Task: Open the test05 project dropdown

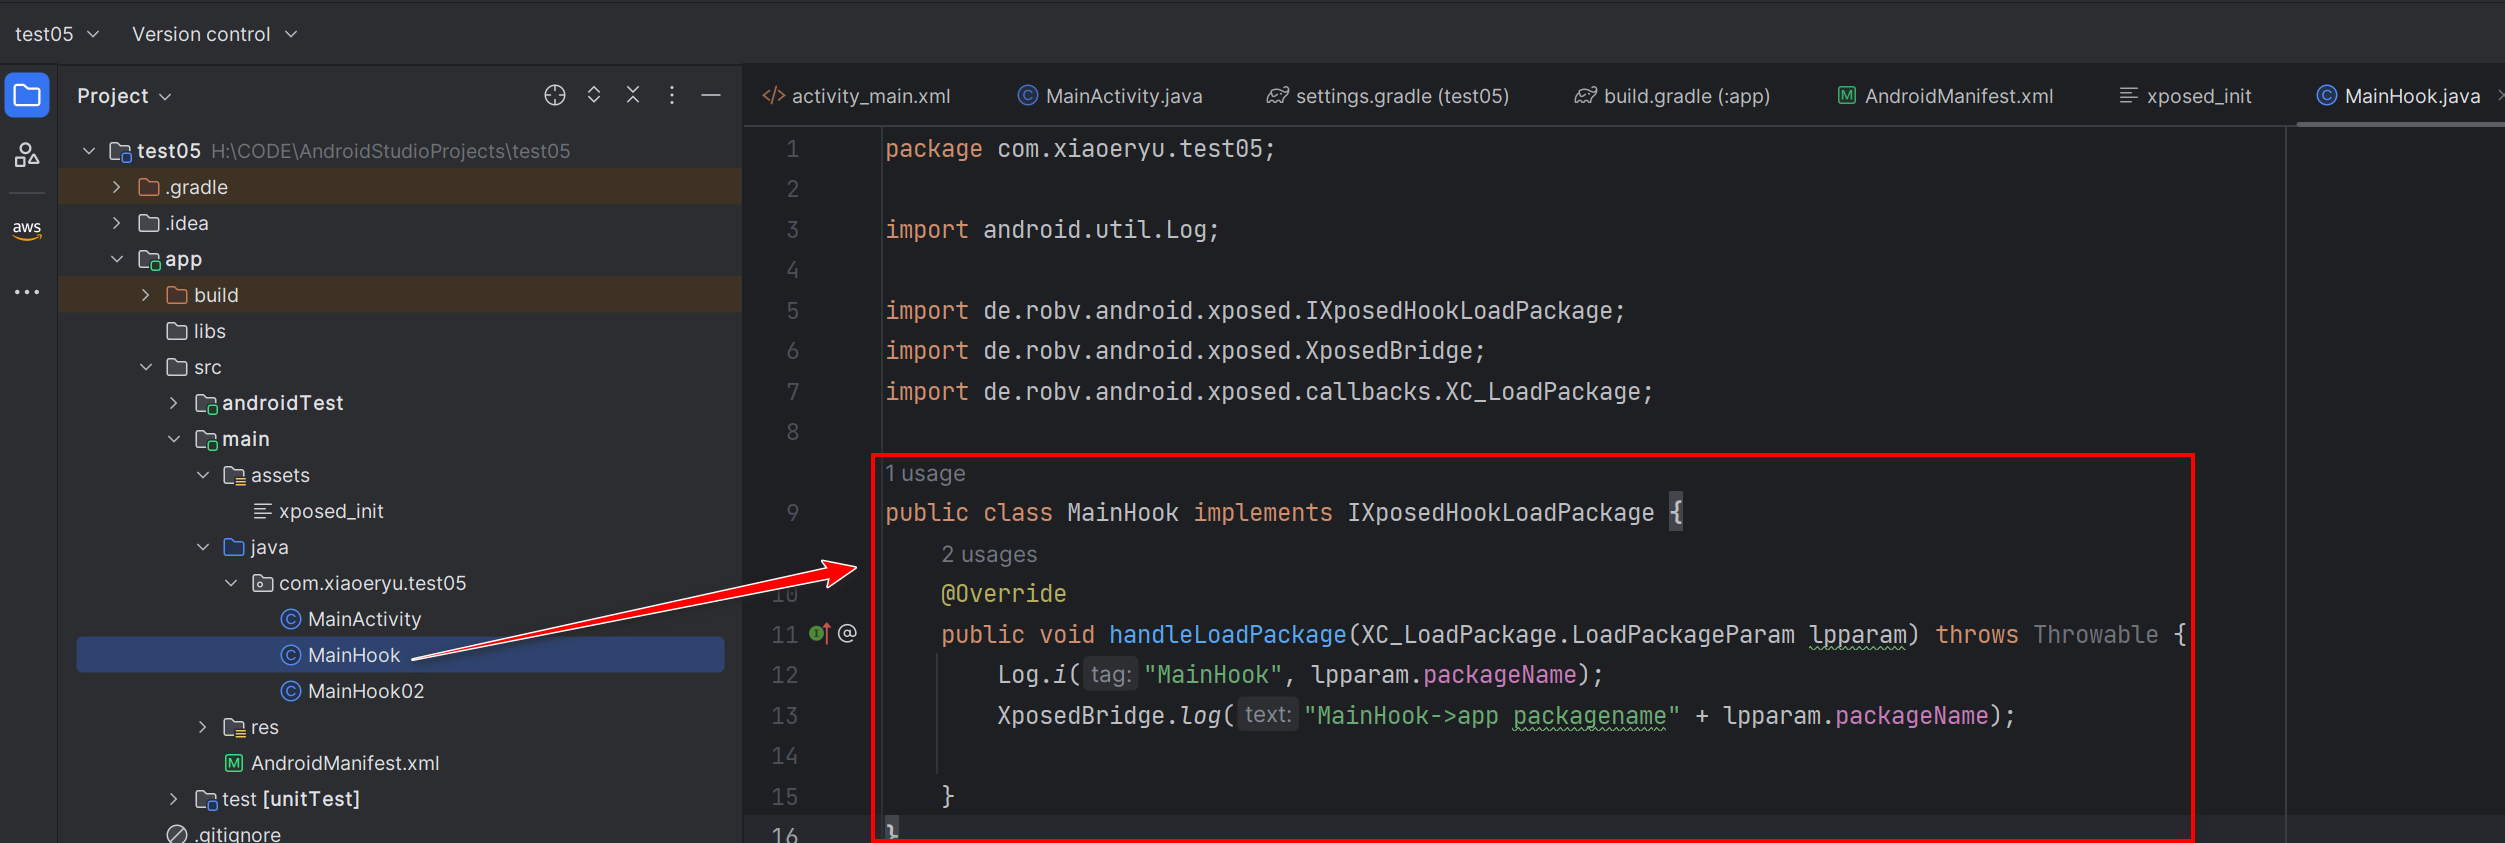Action: click(57, 34)
